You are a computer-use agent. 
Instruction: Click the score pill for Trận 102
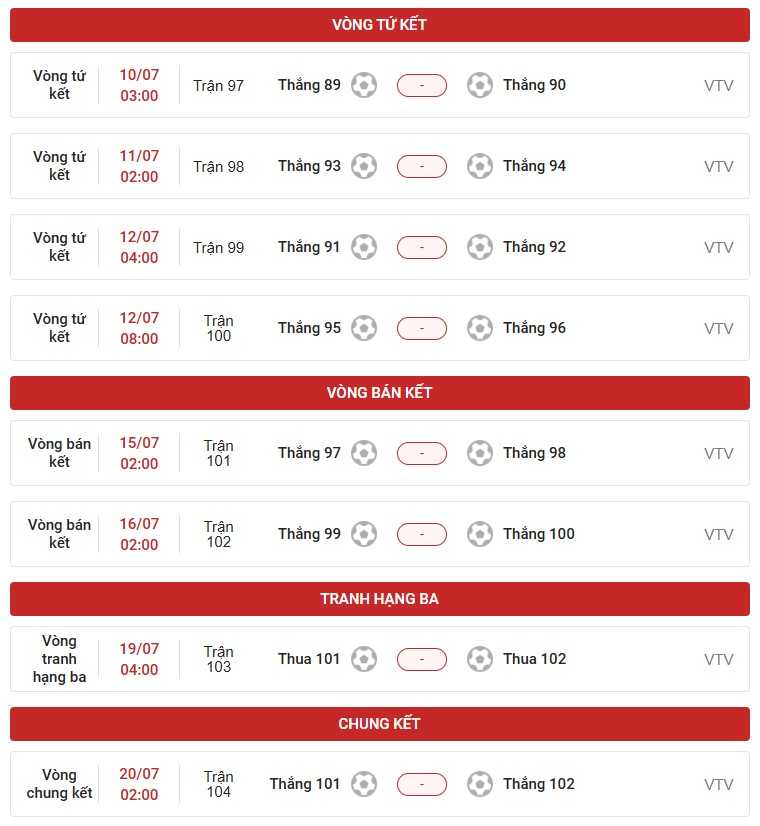[x=422, y=534]
